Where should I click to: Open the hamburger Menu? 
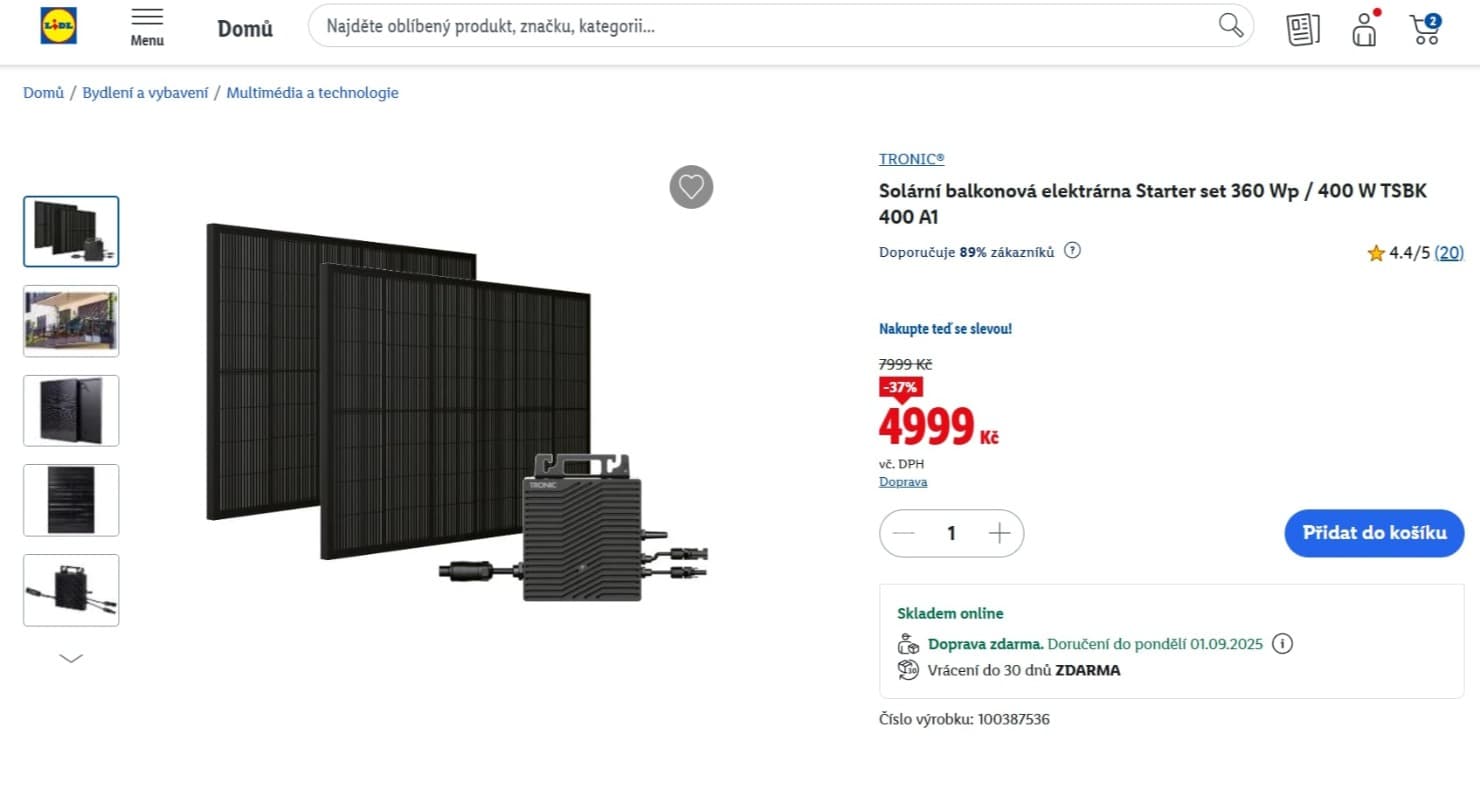(x=147, y=26)
